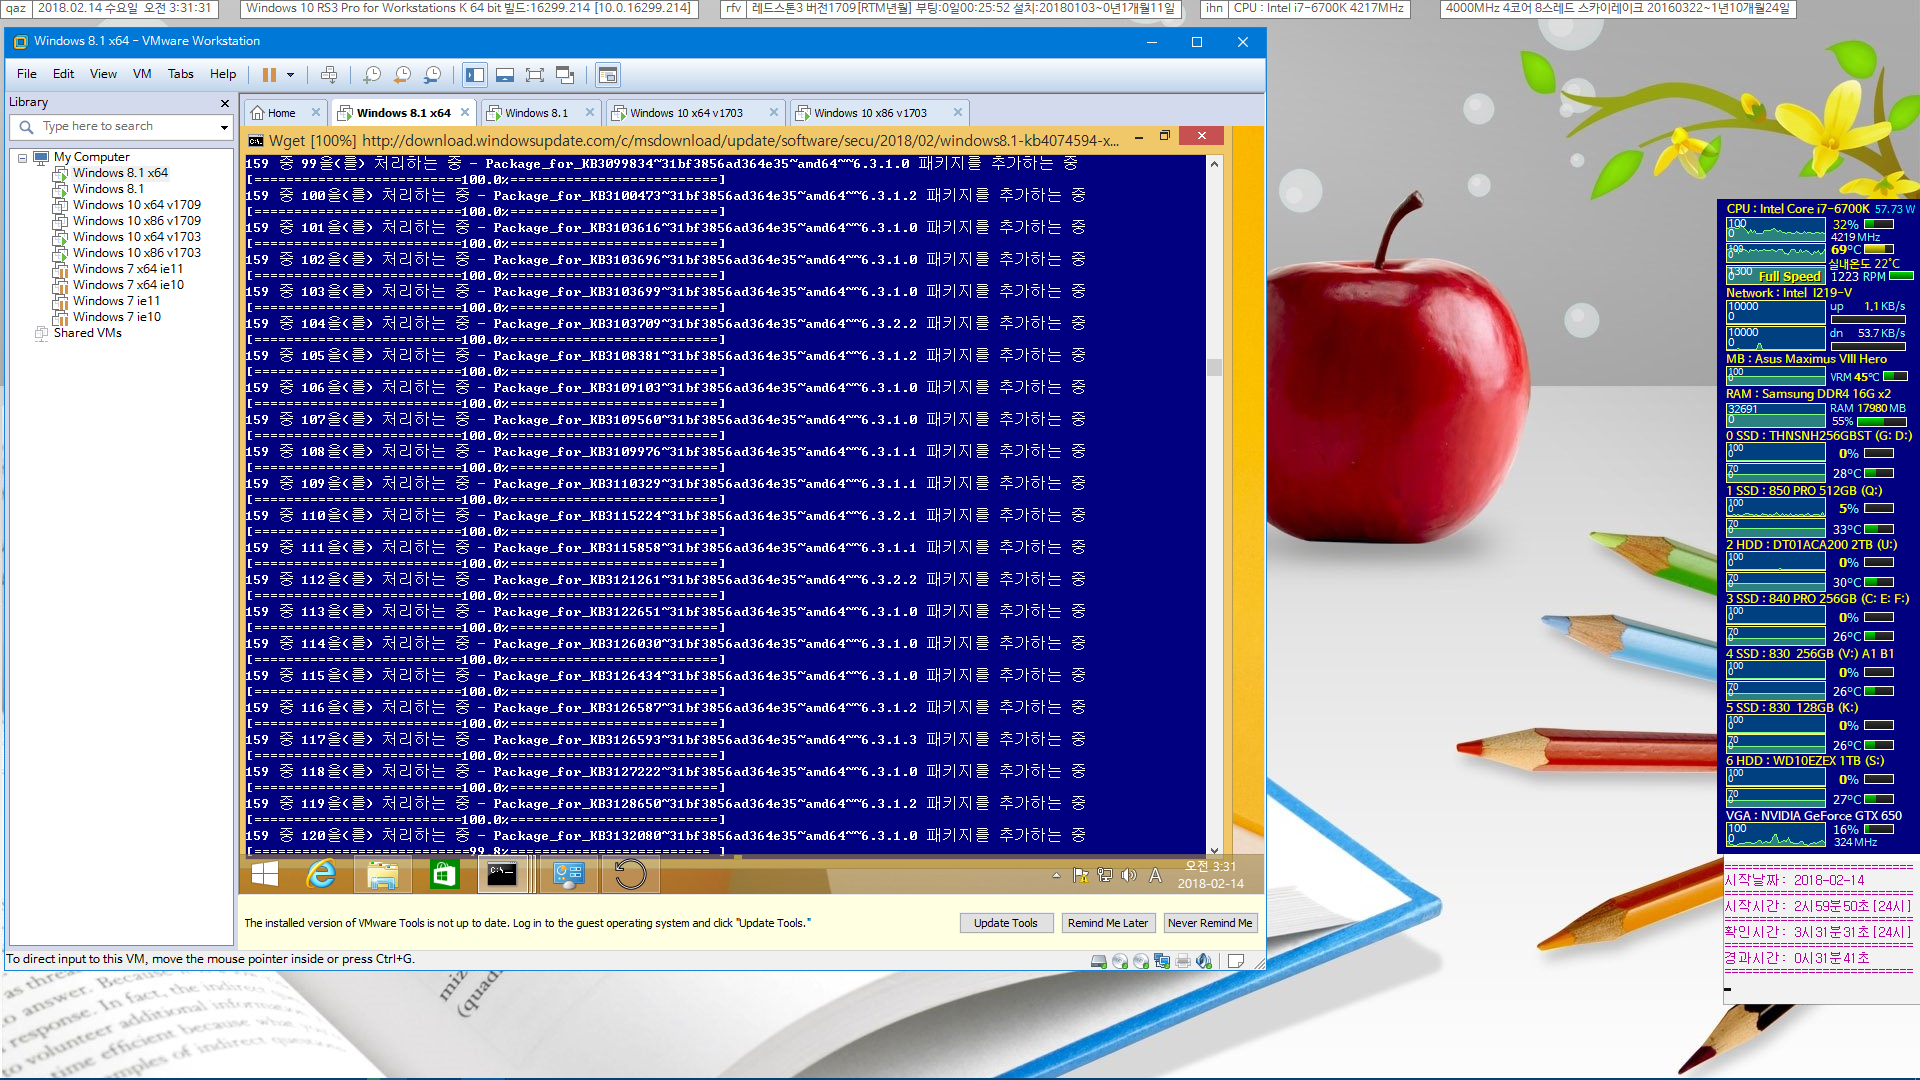Select Shared VMs in library tree

88,333
